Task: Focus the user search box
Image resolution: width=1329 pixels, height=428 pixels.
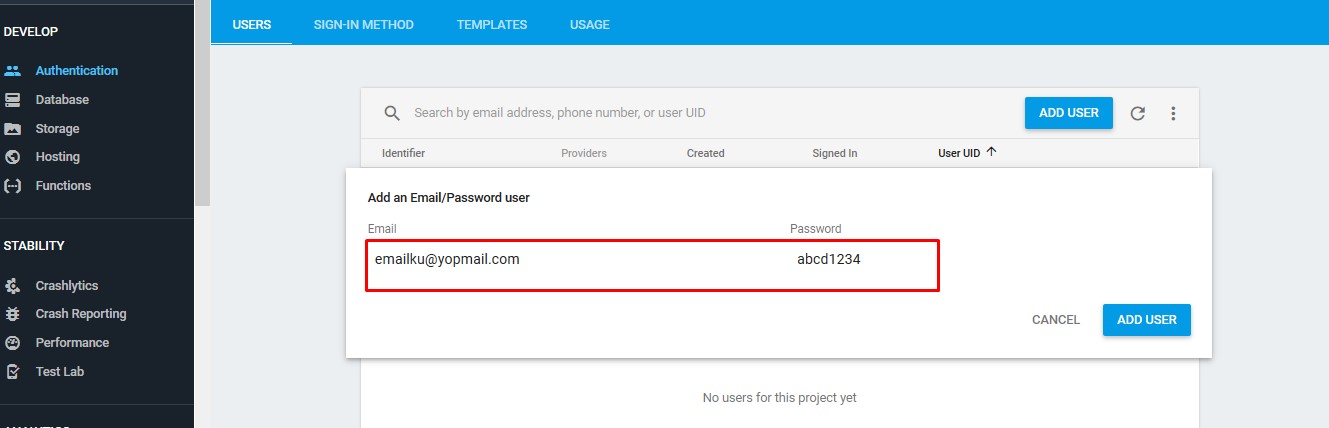Action: click(700, 113)
